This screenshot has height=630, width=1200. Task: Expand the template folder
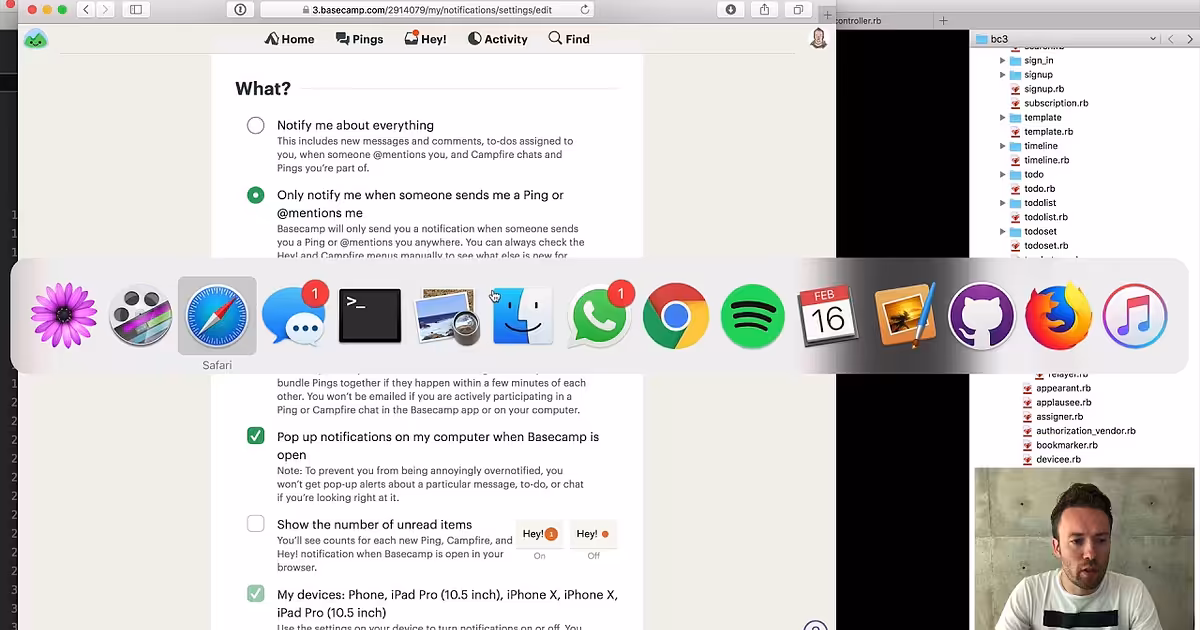1003,118
